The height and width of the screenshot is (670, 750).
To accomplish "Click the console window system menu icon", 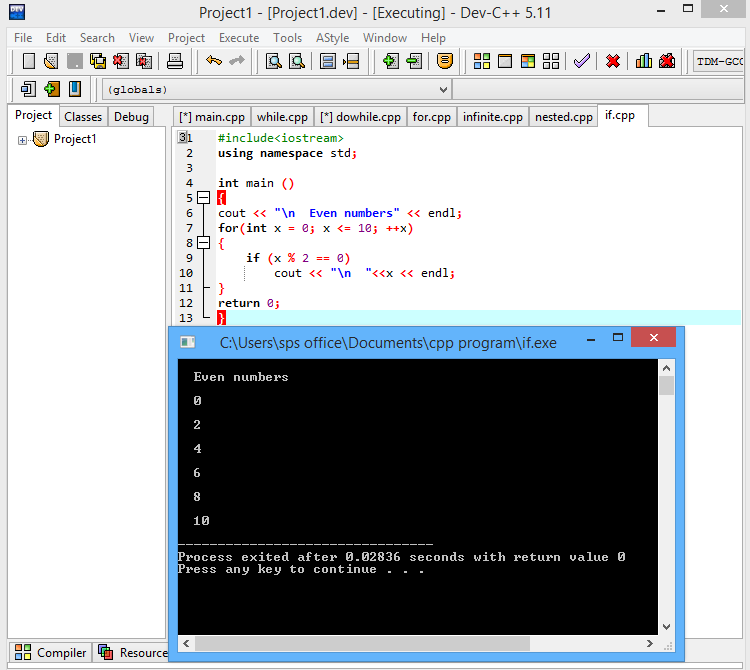I will point(188,342).
